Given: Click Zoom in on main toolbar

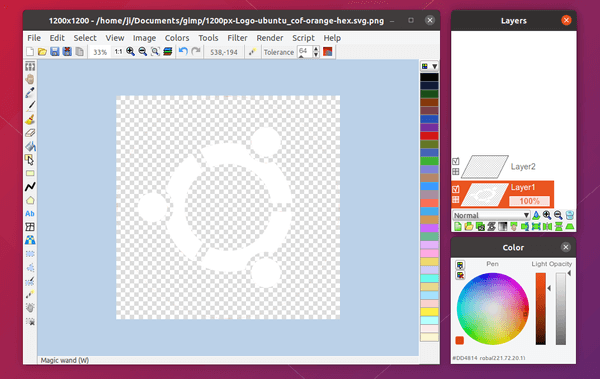Looking at the screenshot, I should pos(130,52).
